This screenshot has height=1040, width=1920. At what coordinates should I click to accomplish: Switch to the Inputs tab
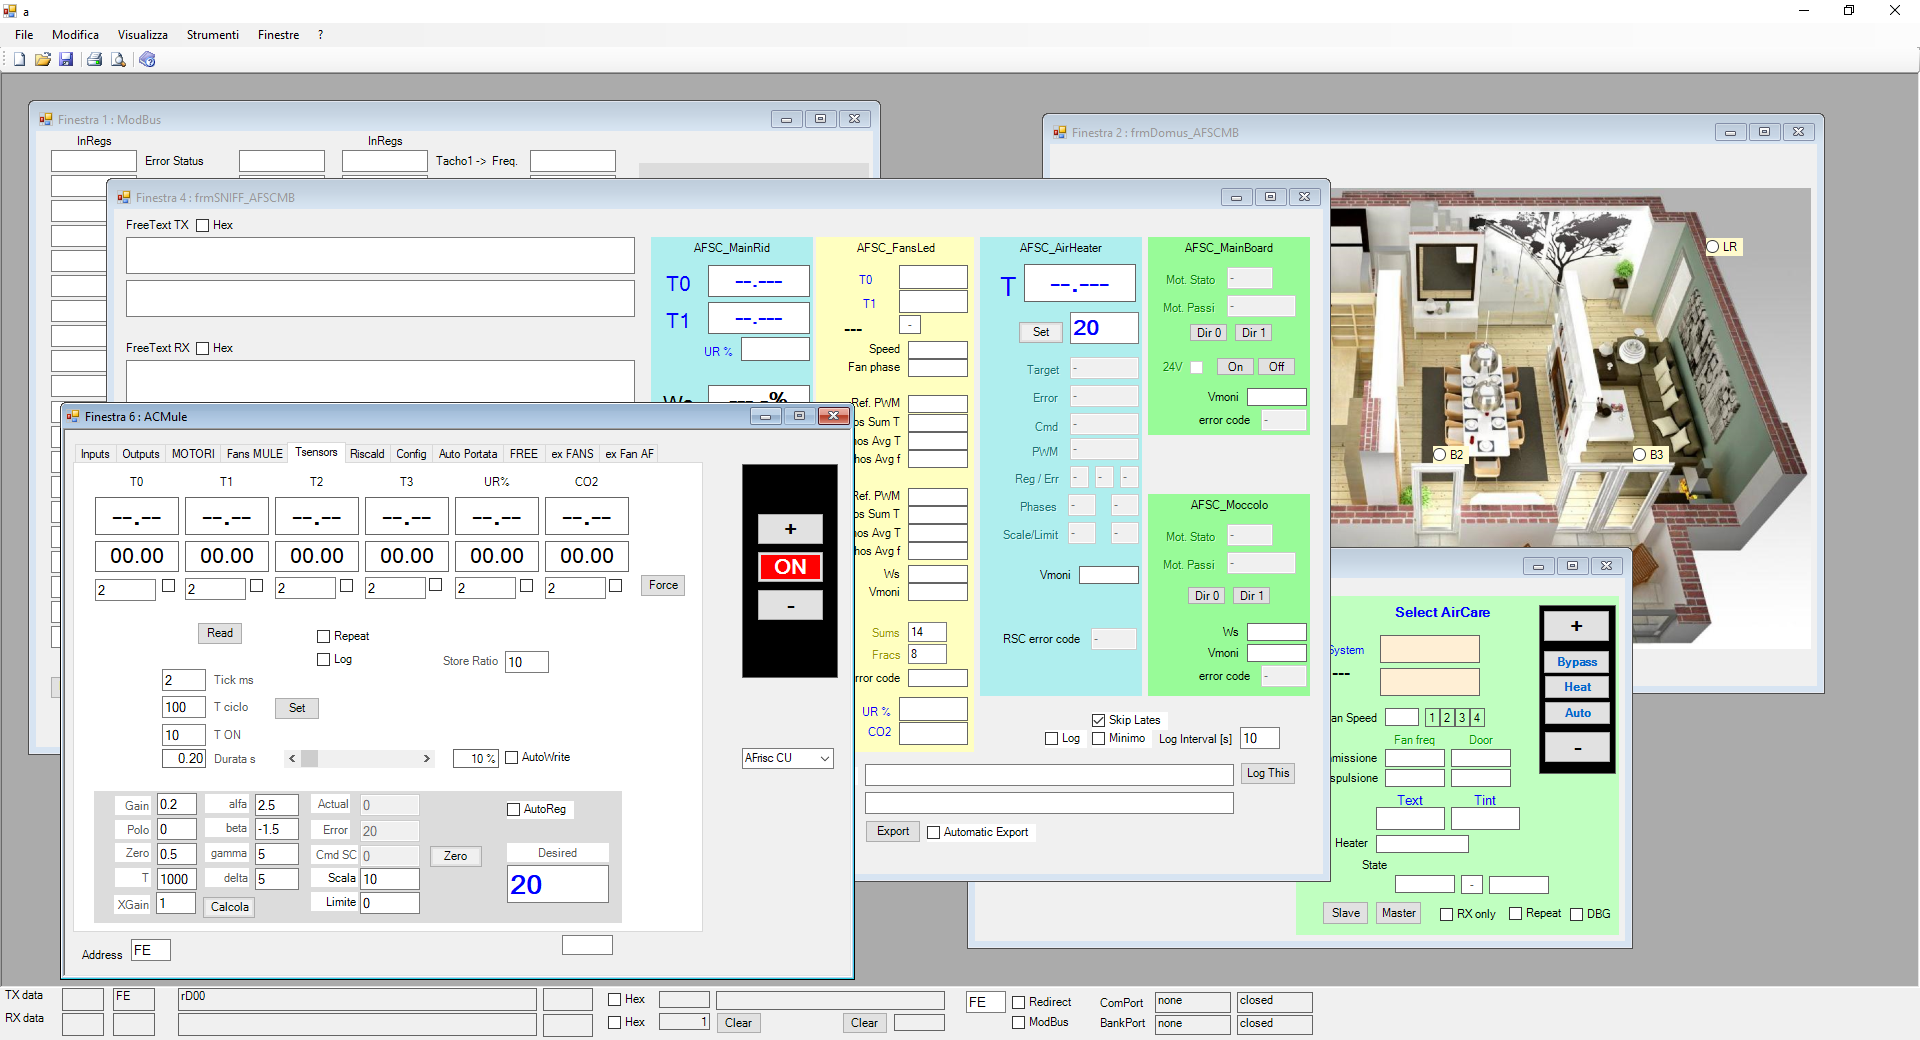point(96,454)
